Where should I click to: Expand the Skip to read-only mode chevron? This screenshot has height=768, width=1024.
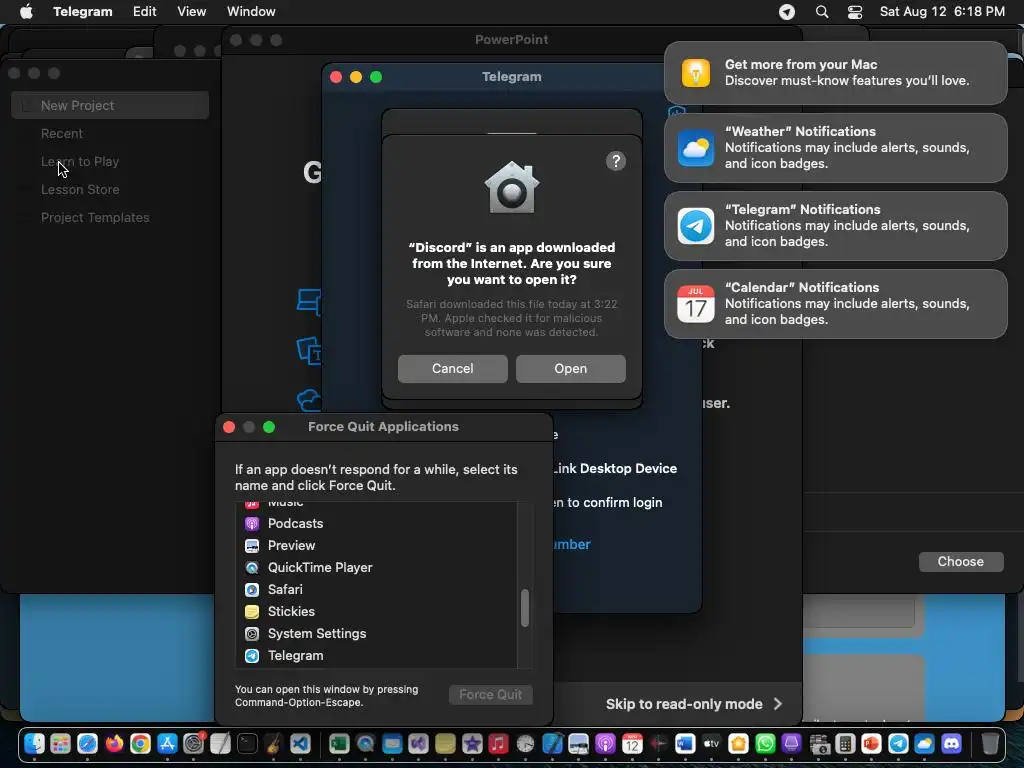tap(778, 704)
